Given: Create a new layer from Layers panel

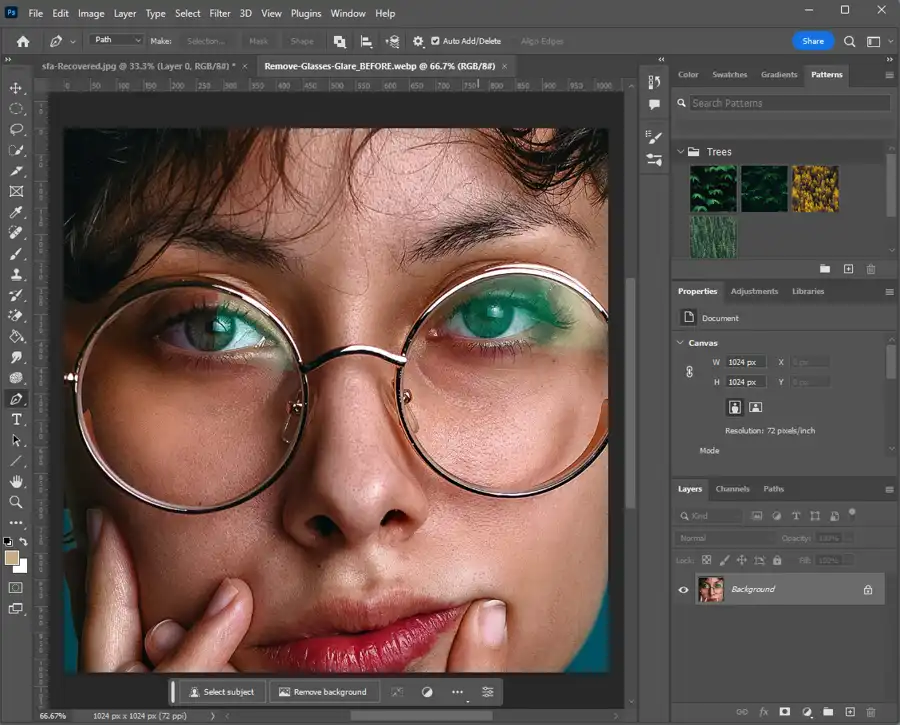Looking at the screenshot, I should [x=849, y=712].
